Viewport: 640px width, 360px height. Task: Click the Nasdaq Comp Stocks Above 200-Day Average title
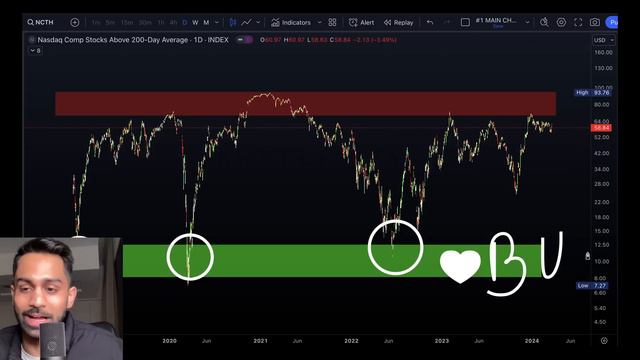(133, 40)
